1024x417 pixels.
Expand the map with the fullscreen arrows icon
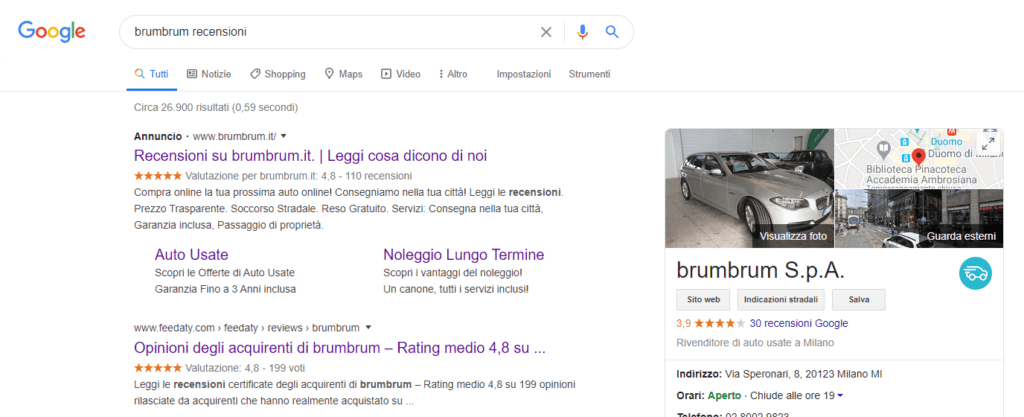[989, 144]
